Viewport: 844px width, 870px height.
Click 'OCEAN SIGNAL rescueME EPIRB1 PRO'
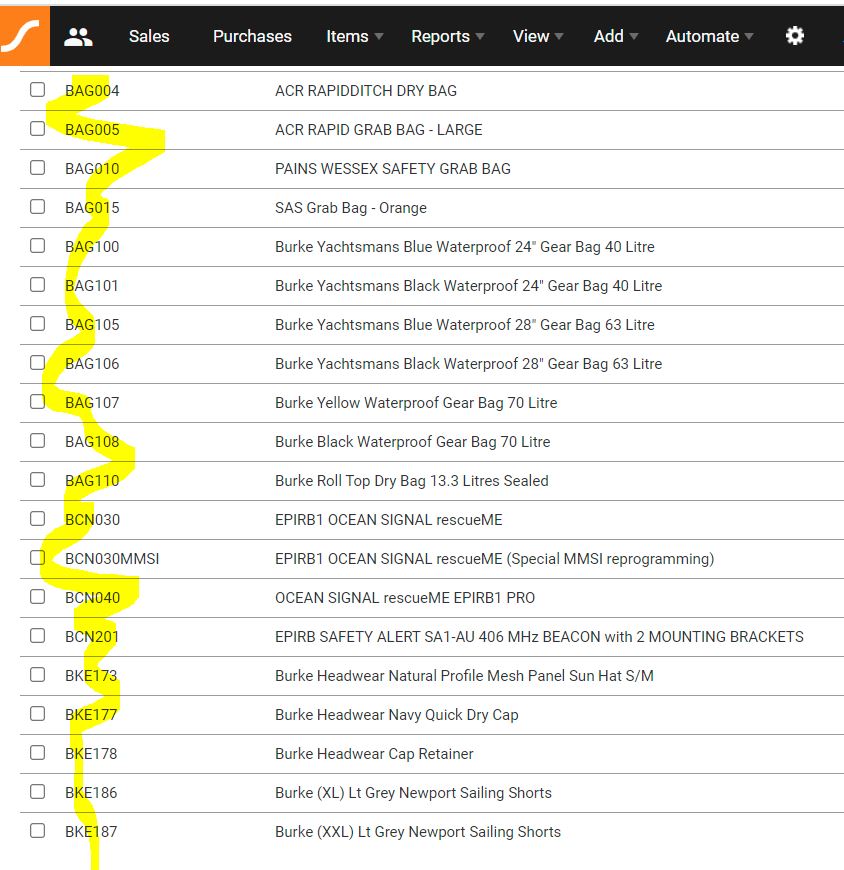tap(405, 598)
